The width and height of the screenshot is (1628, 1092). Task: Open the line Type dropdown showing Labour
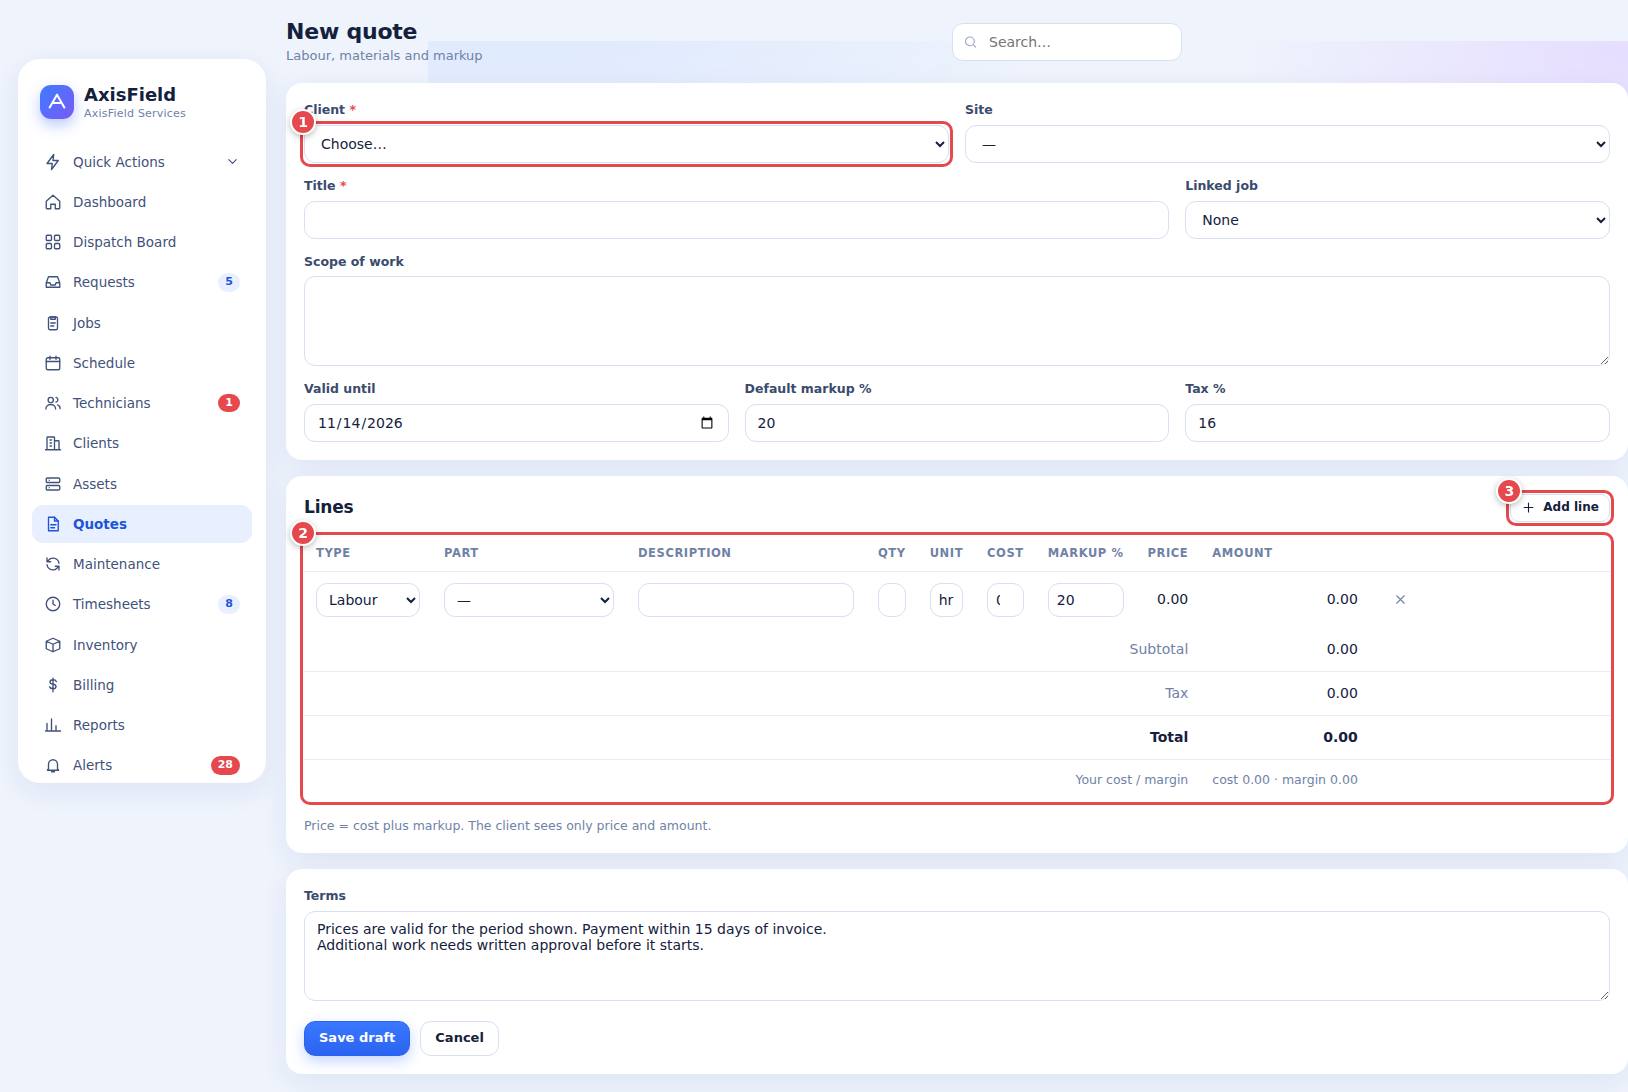pos(368,600)
